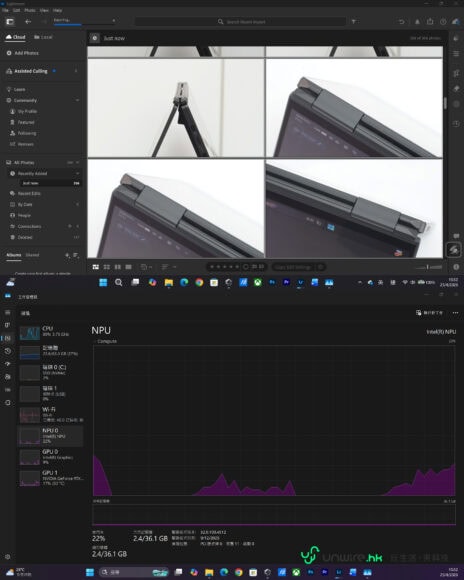Open Remixes under Community
464x580 pixels.
pyautogui.click(x=22, y=144)
